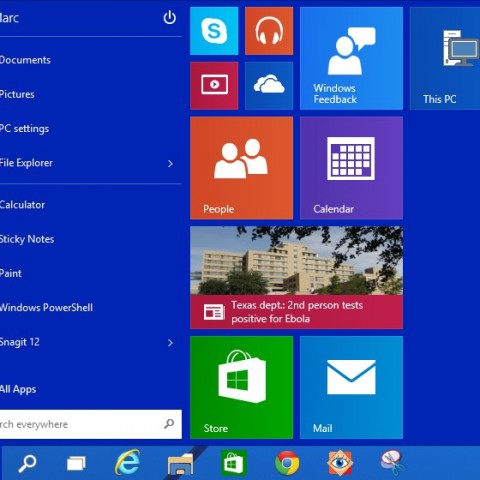The image size is (480, 480).
Task: Open File Explorer from the taskbar
Action: click(180, 464)
